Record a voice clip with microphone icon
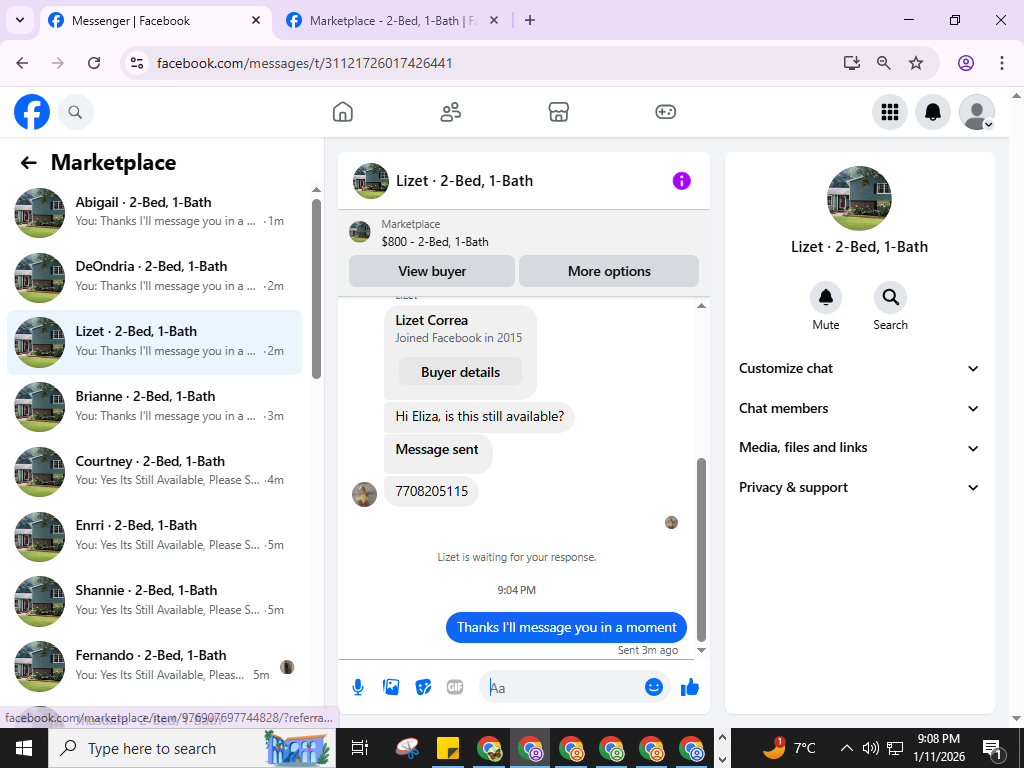 pyautogui.click(x=358, y=687)
